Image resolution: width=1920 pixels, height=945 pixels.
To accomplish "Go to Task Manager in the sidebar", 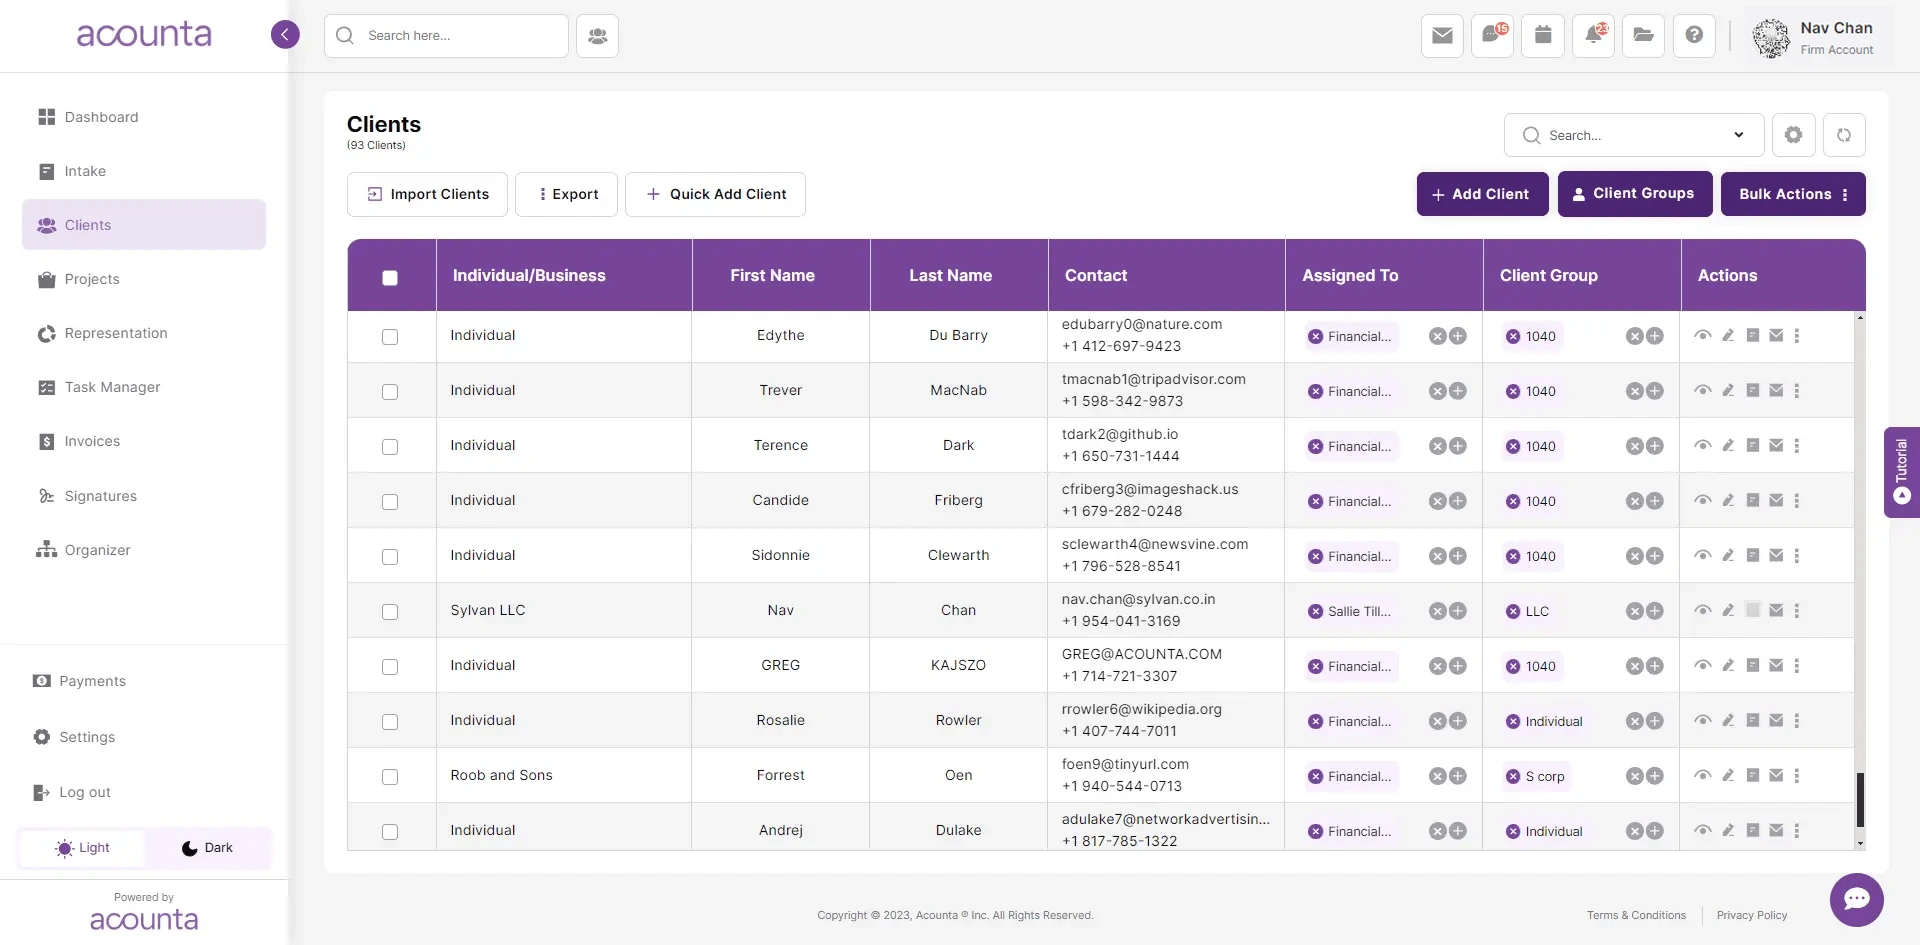I will click(113, 387).
